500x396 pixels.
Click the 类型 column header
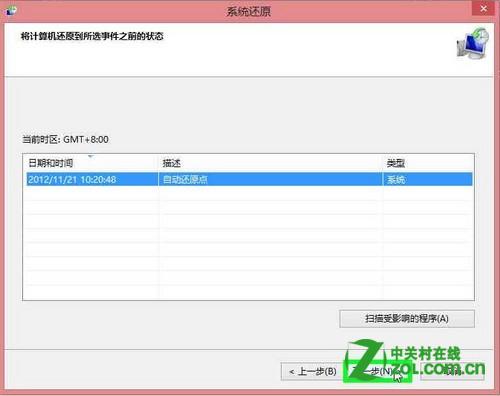pyautogui.click(x=428, y=163)
